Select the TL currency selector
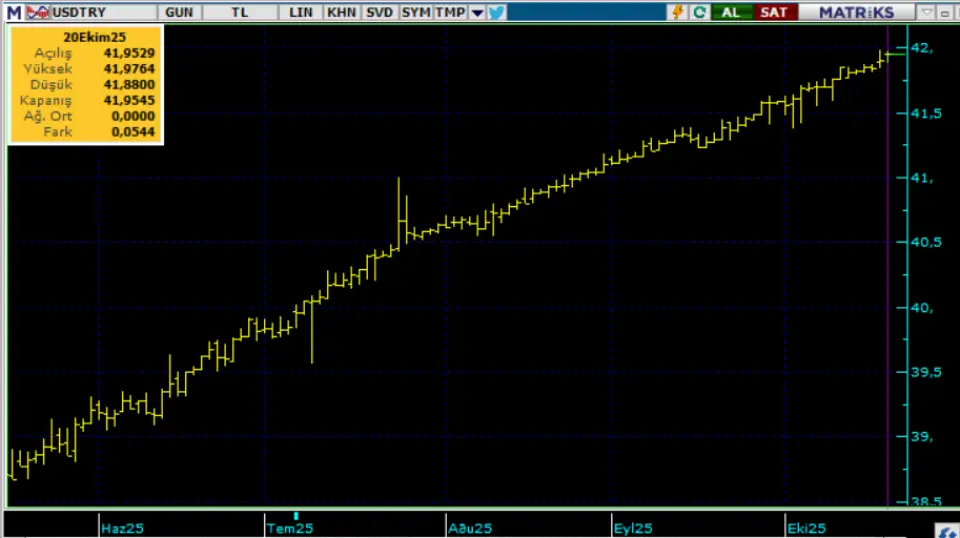The image size is (960, 538). [241, 12]
